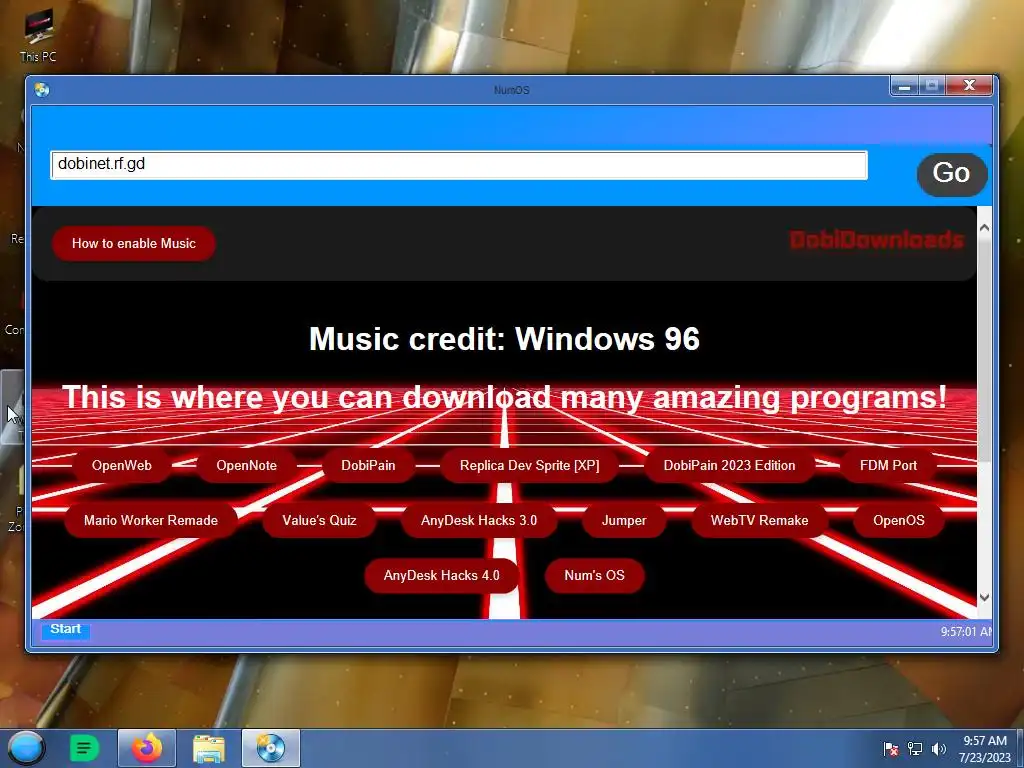
Task: Click the Num's OS button
Action: pyautogui.click(x=594, y=575)
